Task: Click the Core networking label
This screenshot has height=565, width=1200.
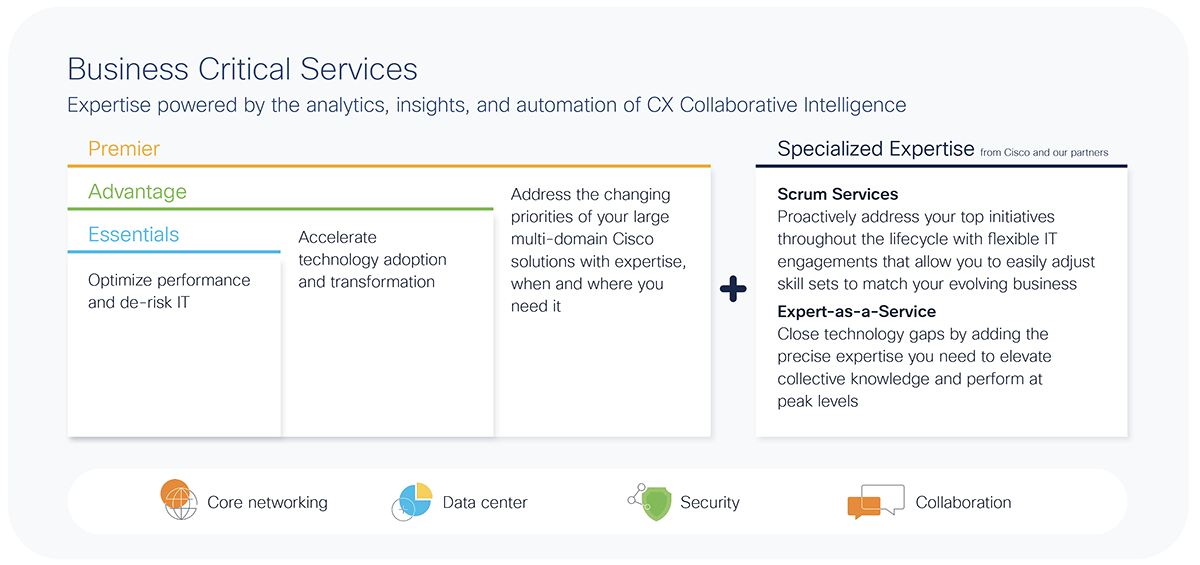Action: pyautogui.click(x=267, y=503)
